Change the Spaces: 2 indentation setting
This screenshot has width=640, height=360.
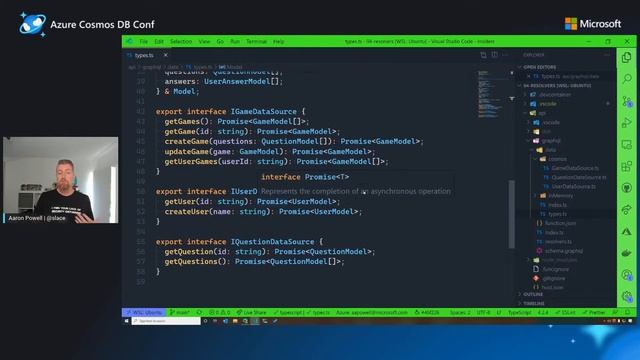460,312
